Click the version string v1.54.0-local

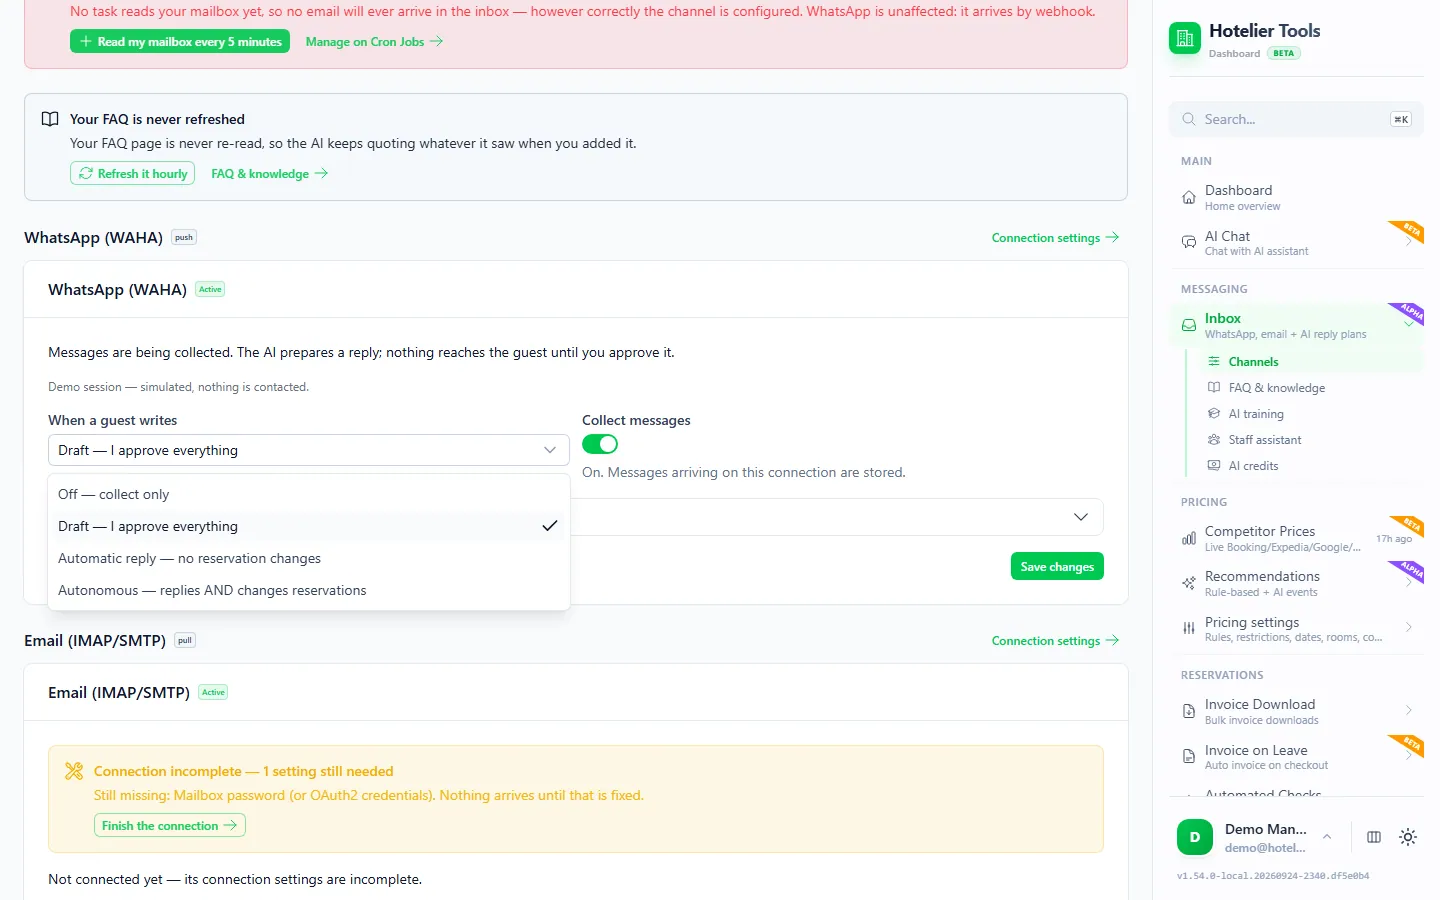tap(1273, 875)
